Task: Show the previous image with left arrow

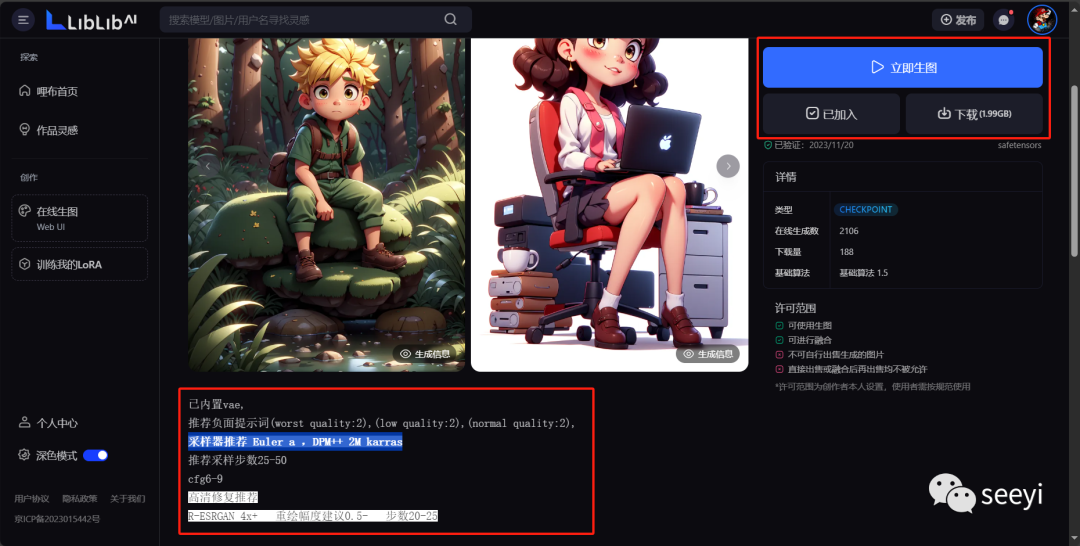Action: coord(208,166)
